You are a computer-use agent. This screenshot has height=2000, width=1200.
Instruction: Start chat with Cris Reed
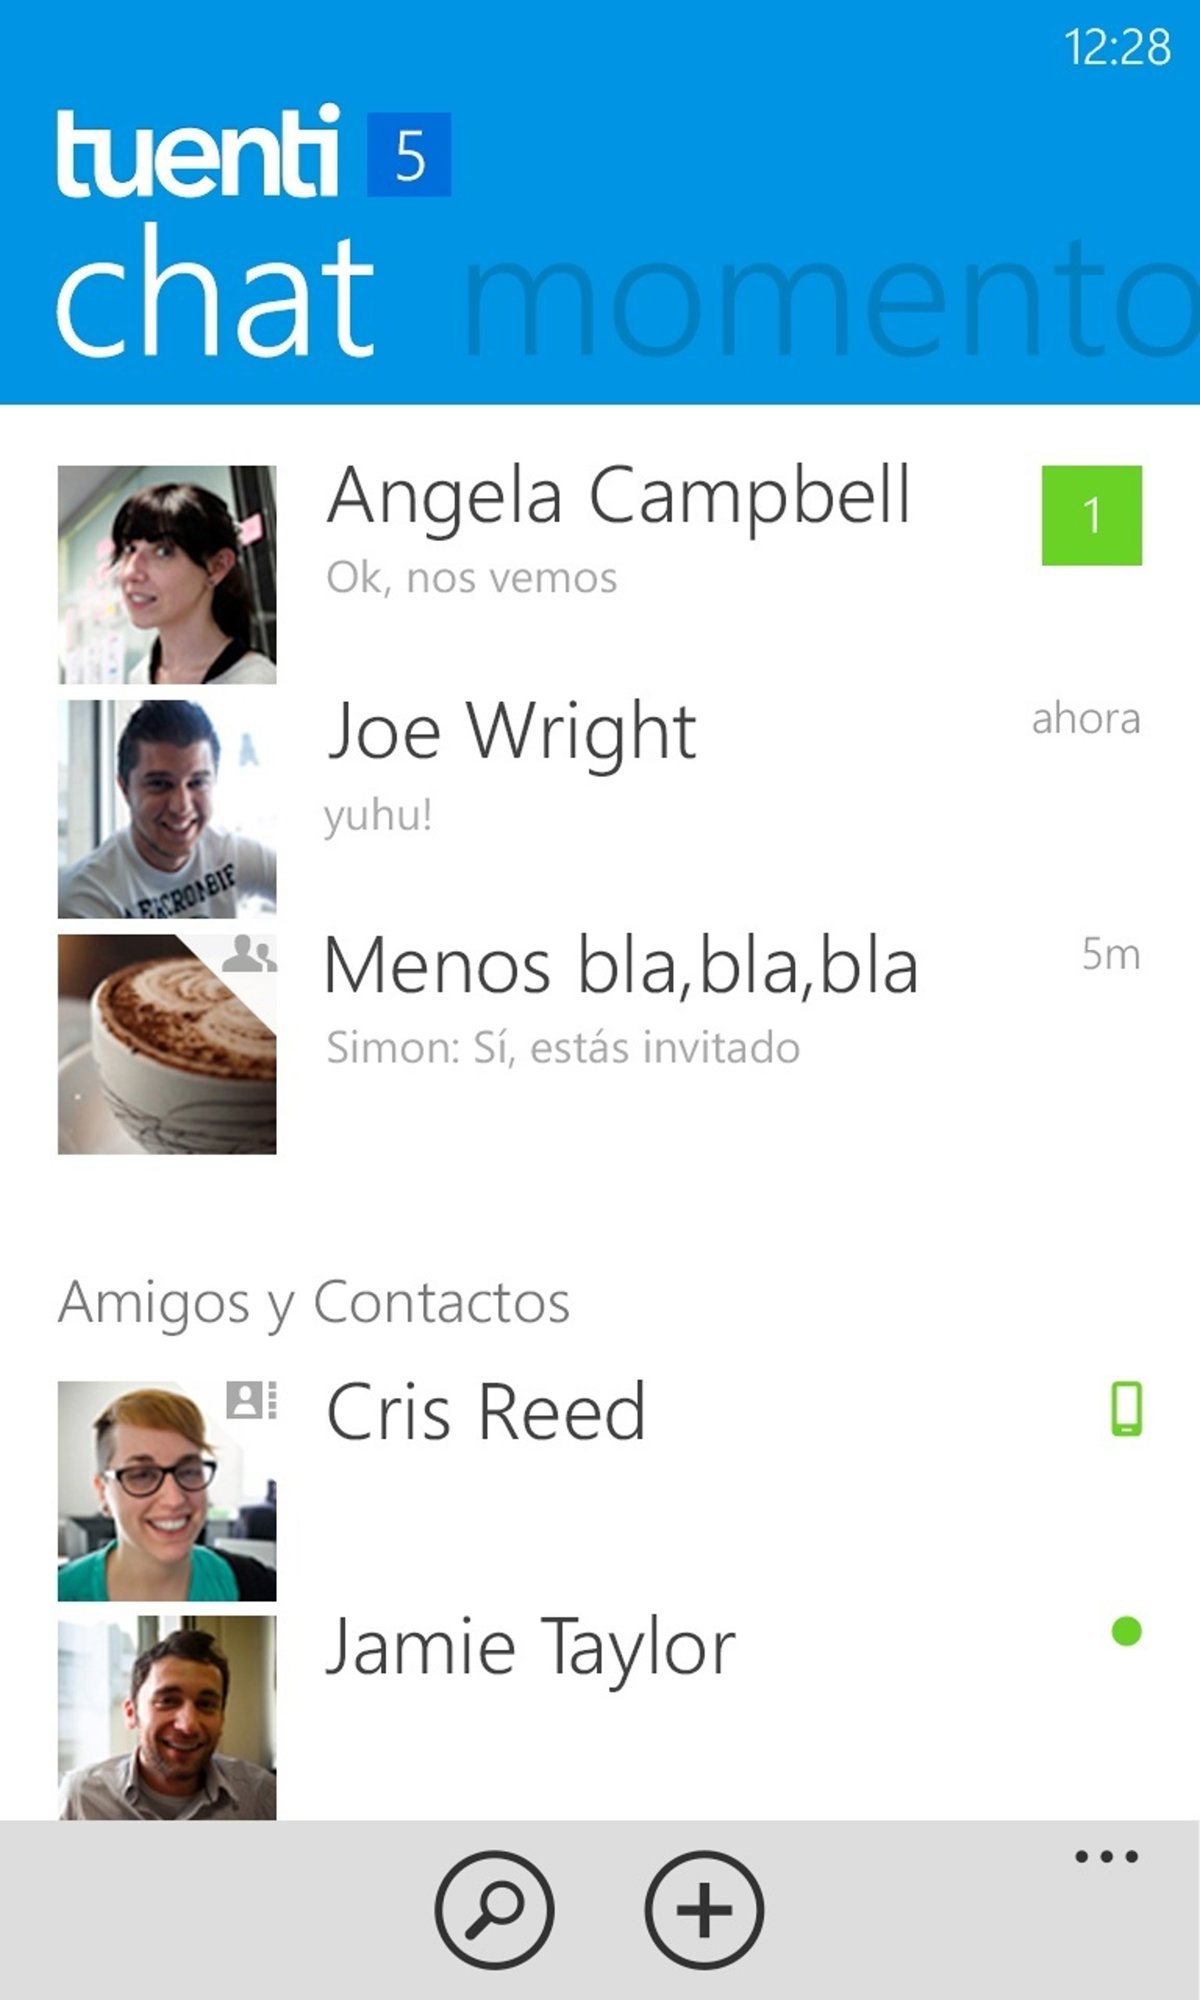click(x=600, y=1491)
